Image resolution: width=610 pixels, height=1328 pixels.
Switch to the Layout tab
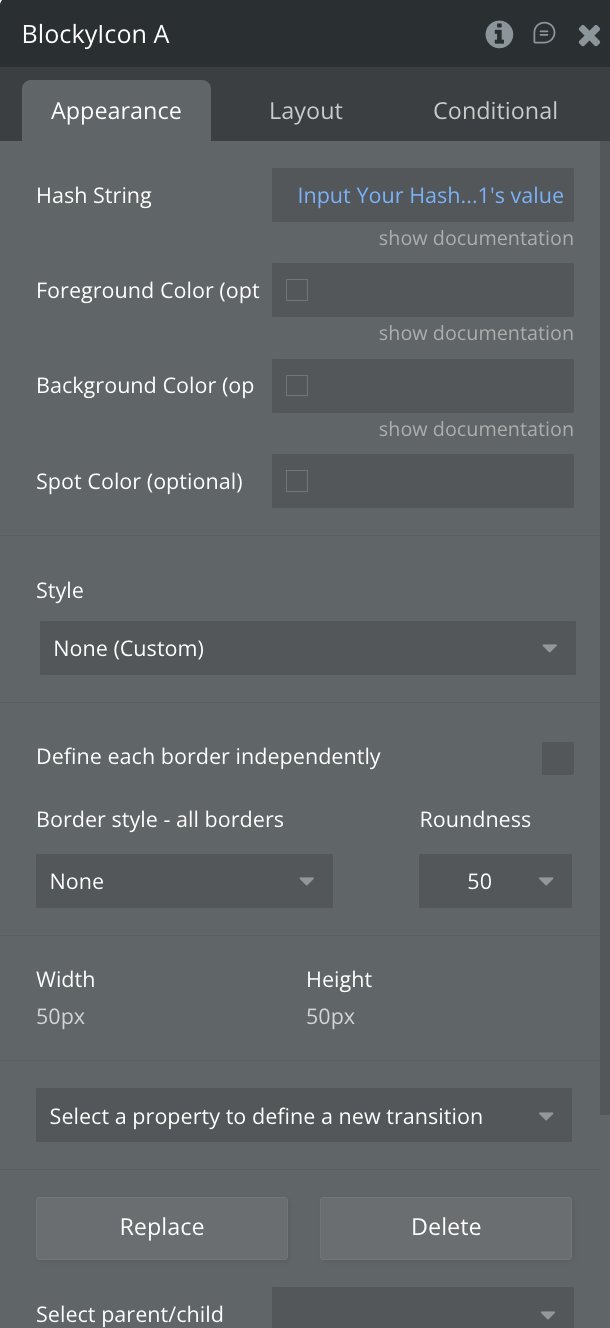tap(306, 111)
